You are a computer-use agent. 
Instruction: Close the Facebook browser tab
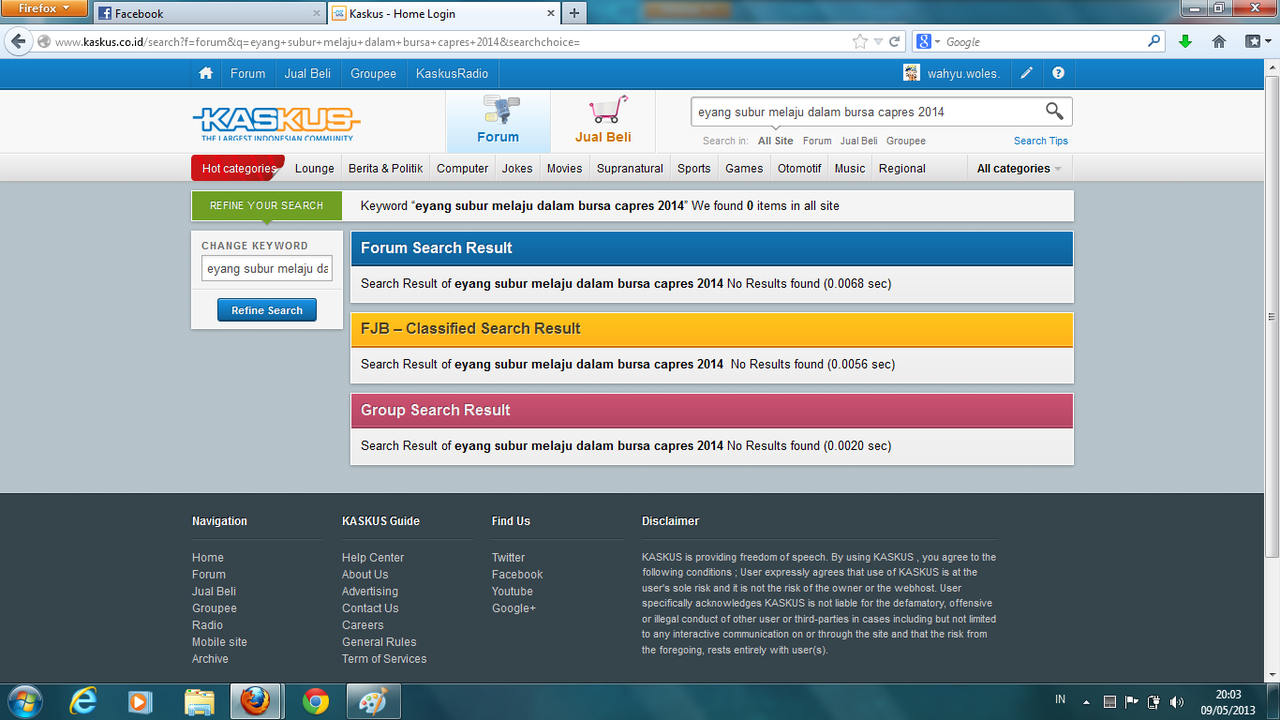[317, 14]
